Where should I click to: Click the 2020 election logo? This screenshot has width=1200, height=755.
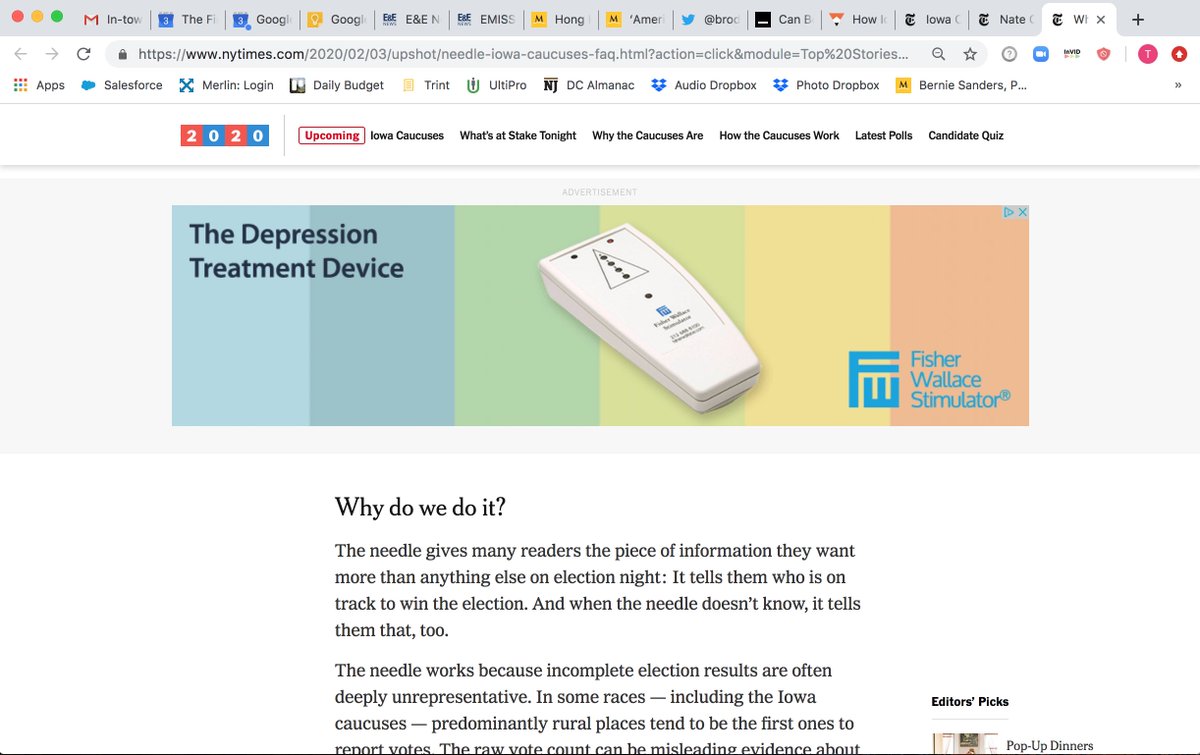225,136
